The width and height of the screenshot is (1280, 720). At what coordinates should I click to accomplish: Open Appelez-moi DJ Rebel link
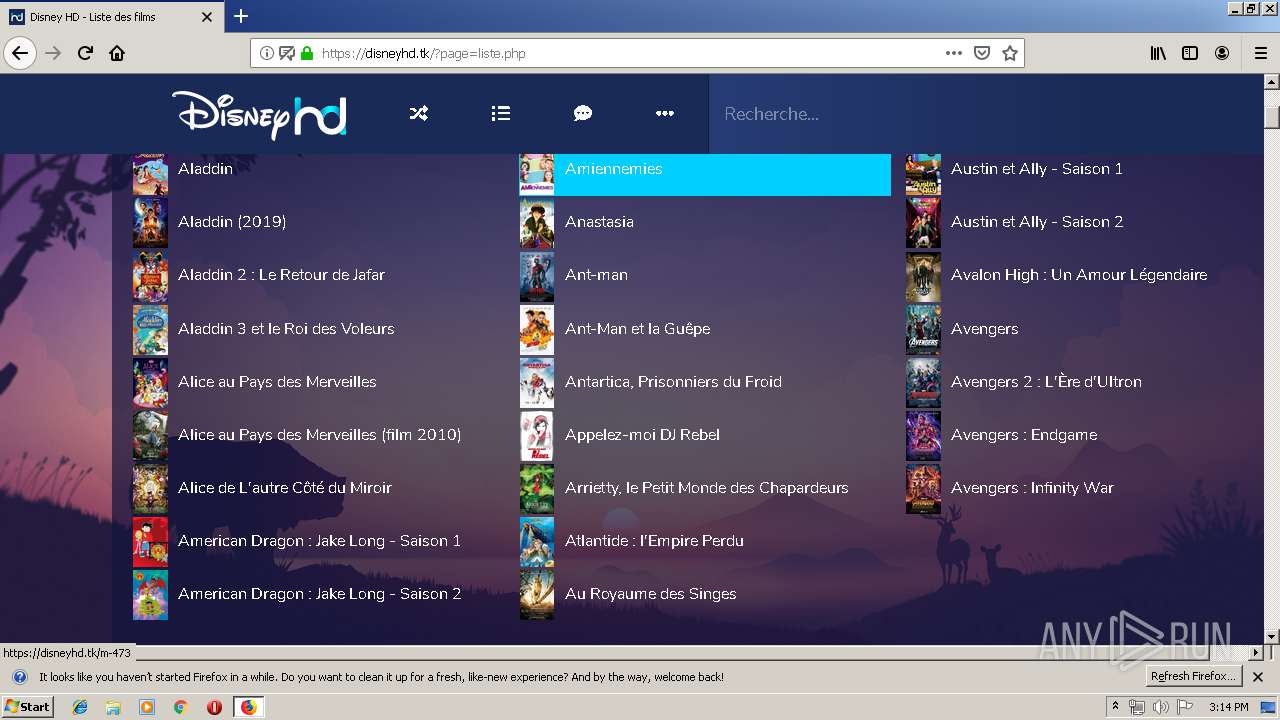coord(642,434)
